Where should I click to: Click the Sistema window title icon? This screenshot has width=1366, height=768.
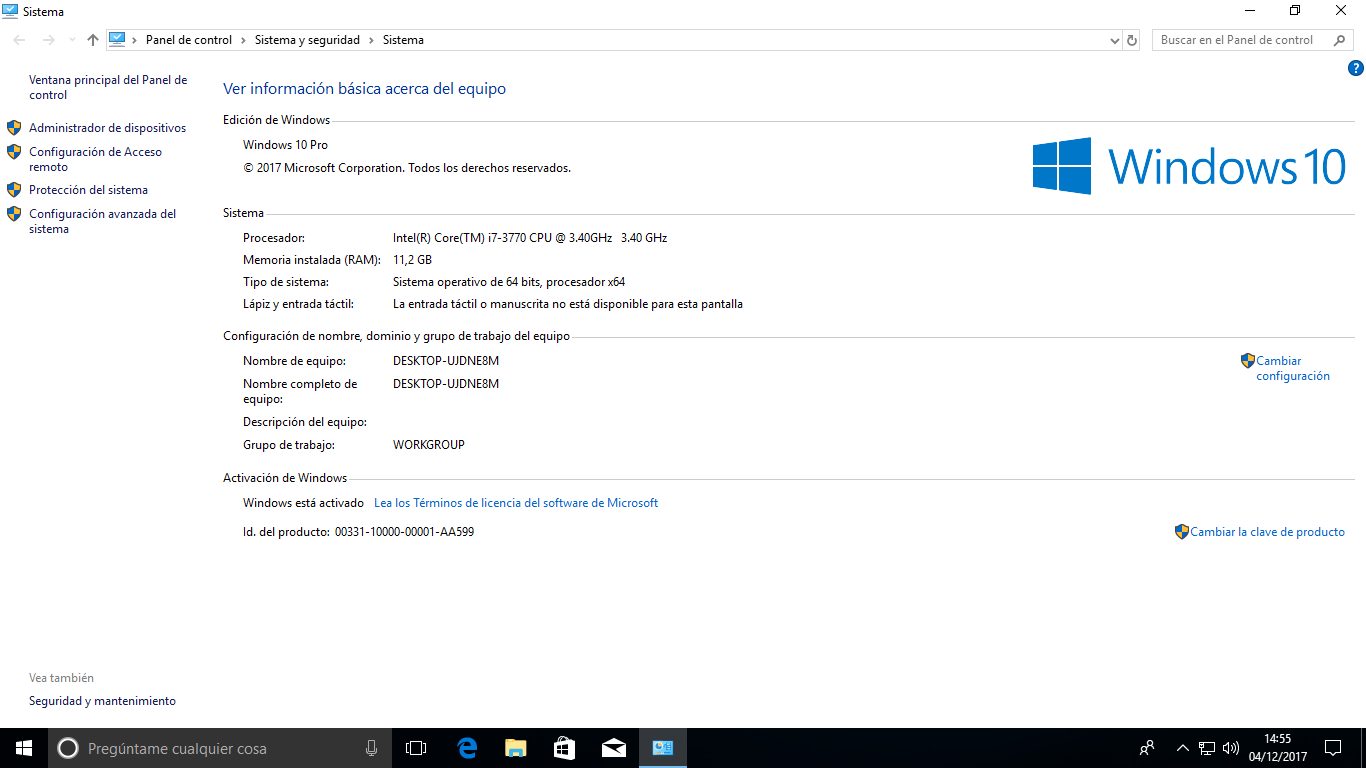10,11
